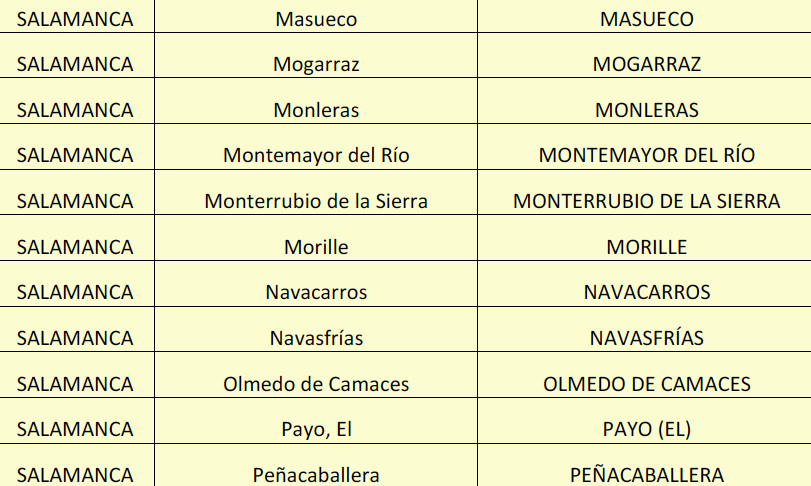Click the mixed-case 'Navacarros' cell

pyautogui.click(x=316, y=293)
